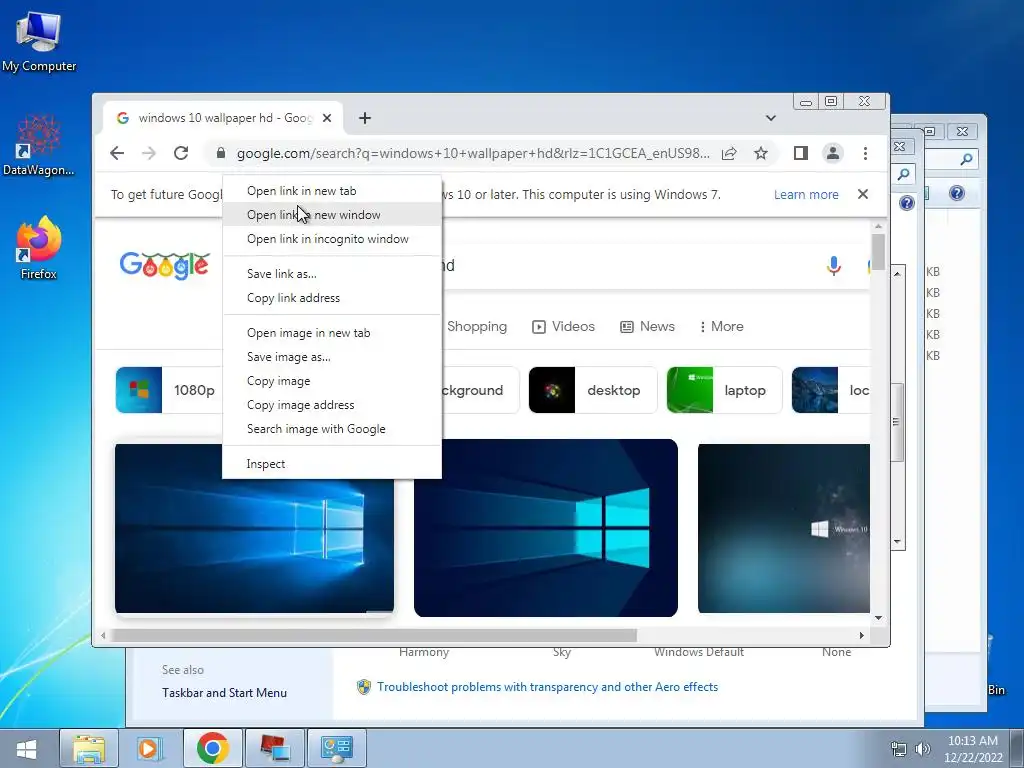Share this page via the share icon
1024x768 pixels.
[x=729, y=153]
